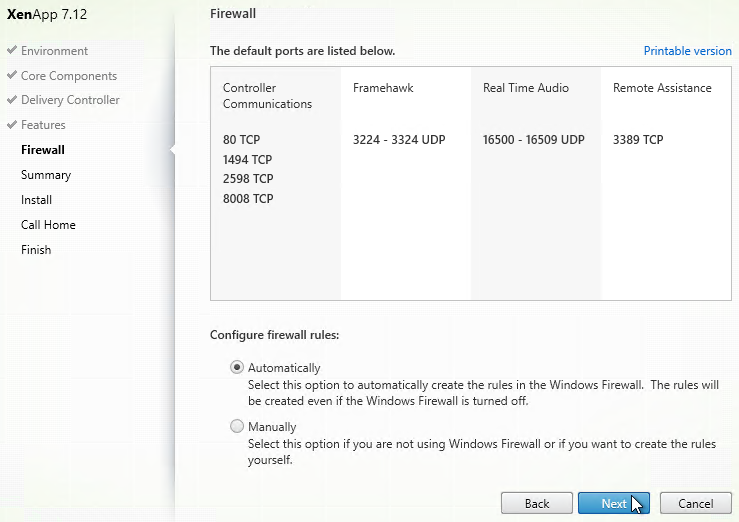Select the Finish step in sidebar

pos(36,250)
